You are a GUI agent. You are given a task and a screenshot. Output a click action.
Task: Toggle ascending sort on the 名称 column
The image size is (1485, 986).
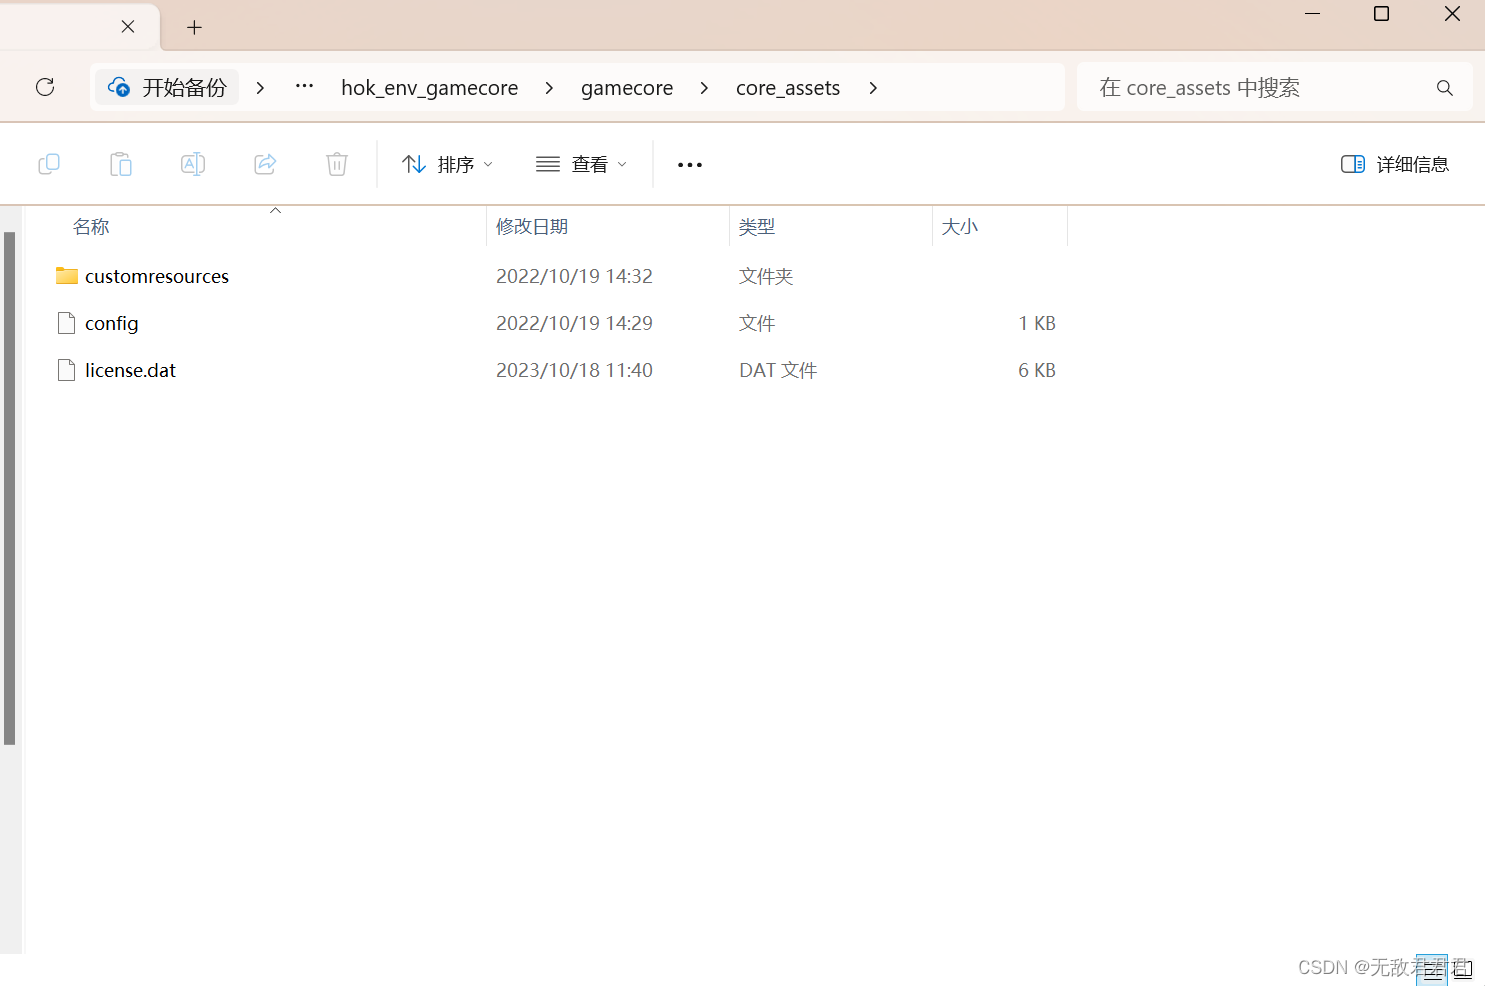[x=91, y=226]
